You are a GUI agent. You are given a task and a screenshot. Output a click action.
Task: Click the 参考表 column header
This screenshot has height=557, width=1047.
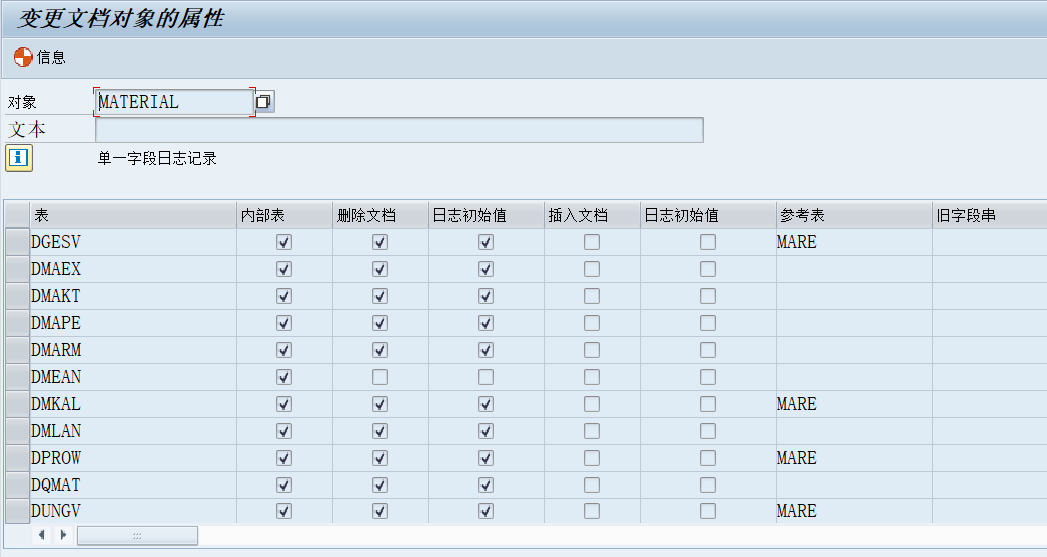click(x=854, y=215)
